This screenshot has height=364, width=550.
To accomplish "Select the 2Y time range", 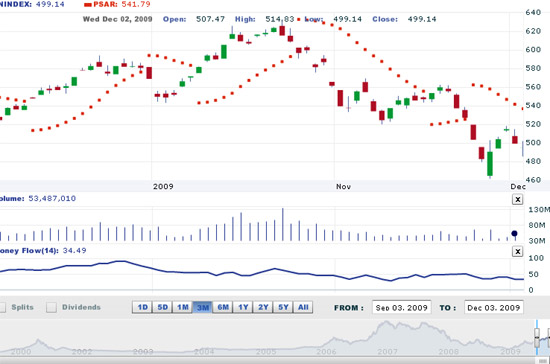I will 263,308.
